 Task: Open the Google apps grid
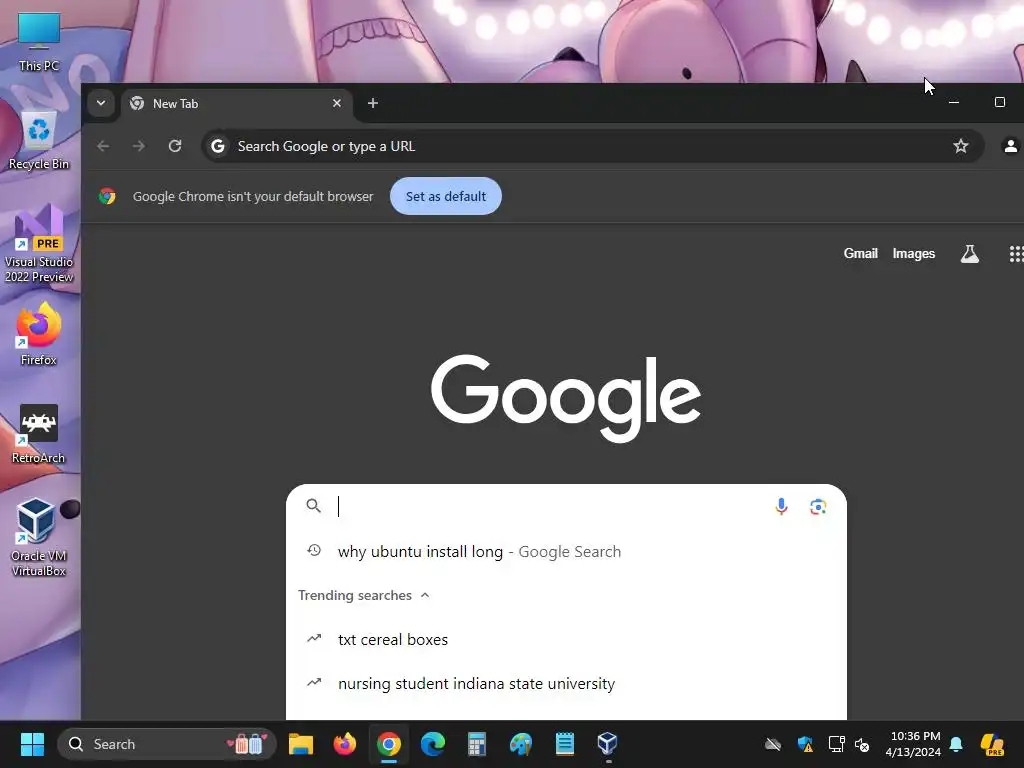click(1016, 253)
